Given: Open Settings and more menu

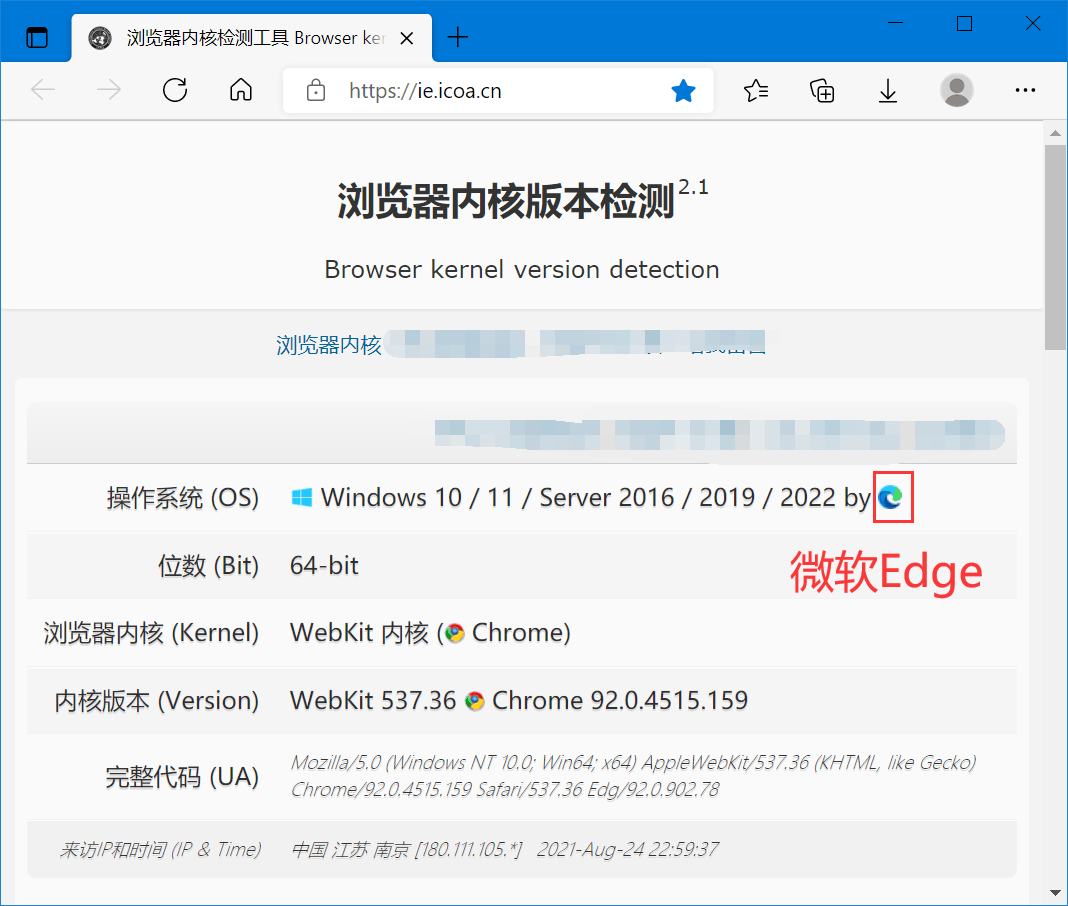Looking at the screenshot, I should click(x=1025, y=90).
